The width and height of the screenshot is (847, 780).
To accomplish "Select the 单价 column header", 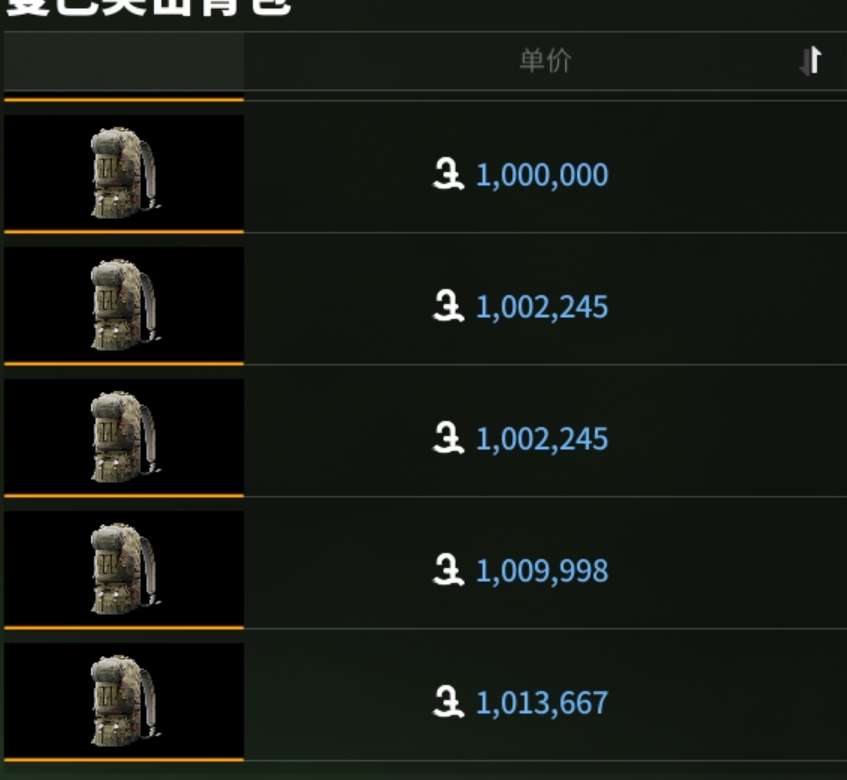I will tap(545, 60).
